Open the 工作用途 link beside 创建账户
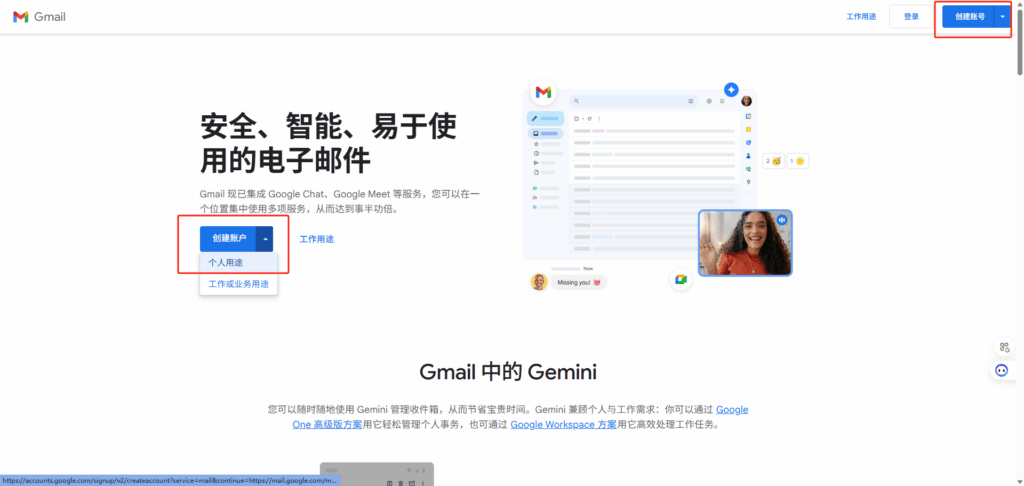This screenshot has width=1024, height=486. (317, 239)
